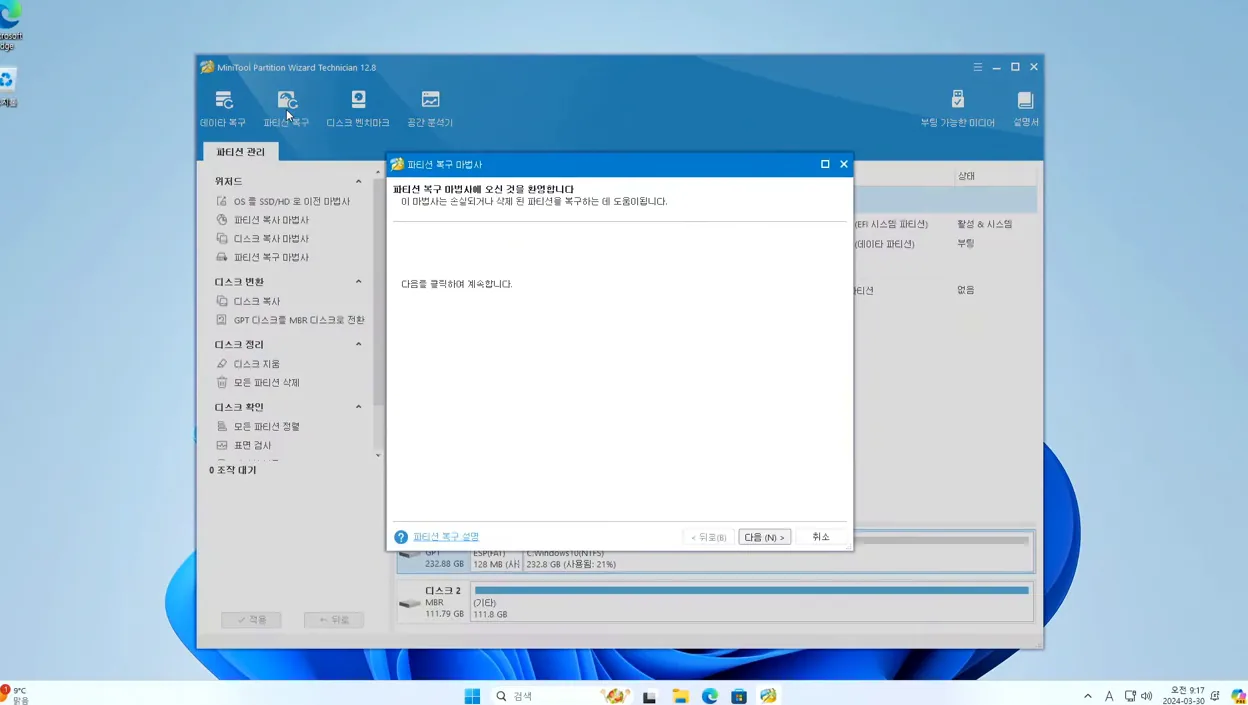Start 파티션 복사 마법사 in sidebar

pyautogui.click(x=263, y=220)
